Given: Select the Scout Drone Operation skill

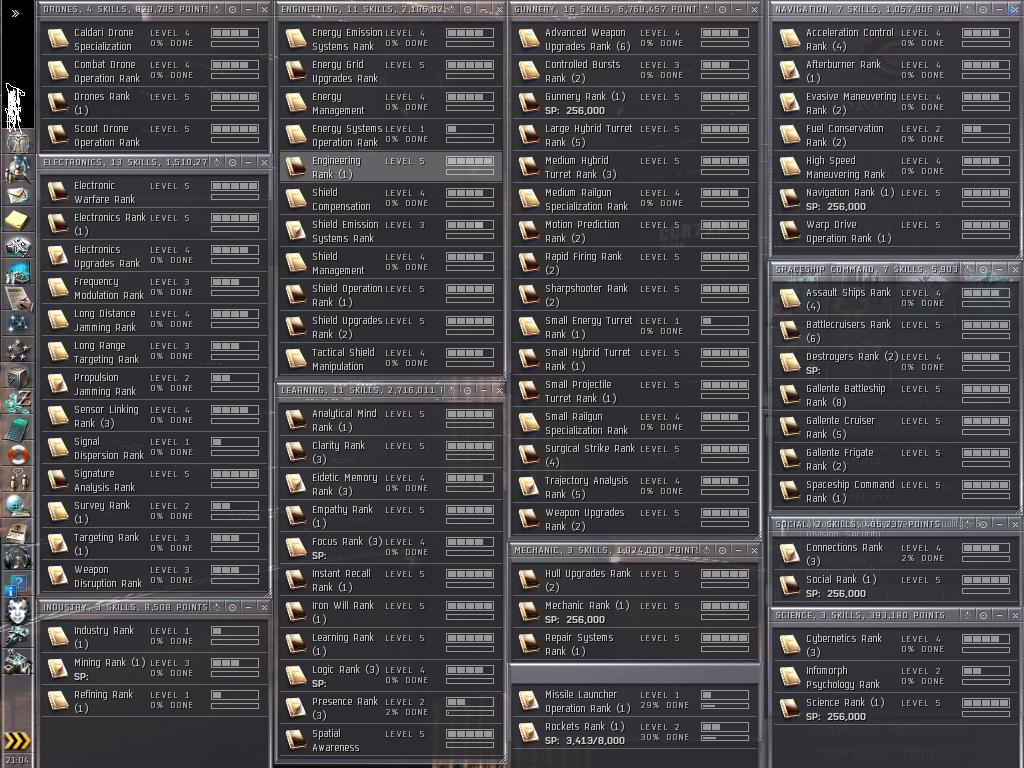Looking at the screenshot, I should pyautogui.click(x=154, y=135).
